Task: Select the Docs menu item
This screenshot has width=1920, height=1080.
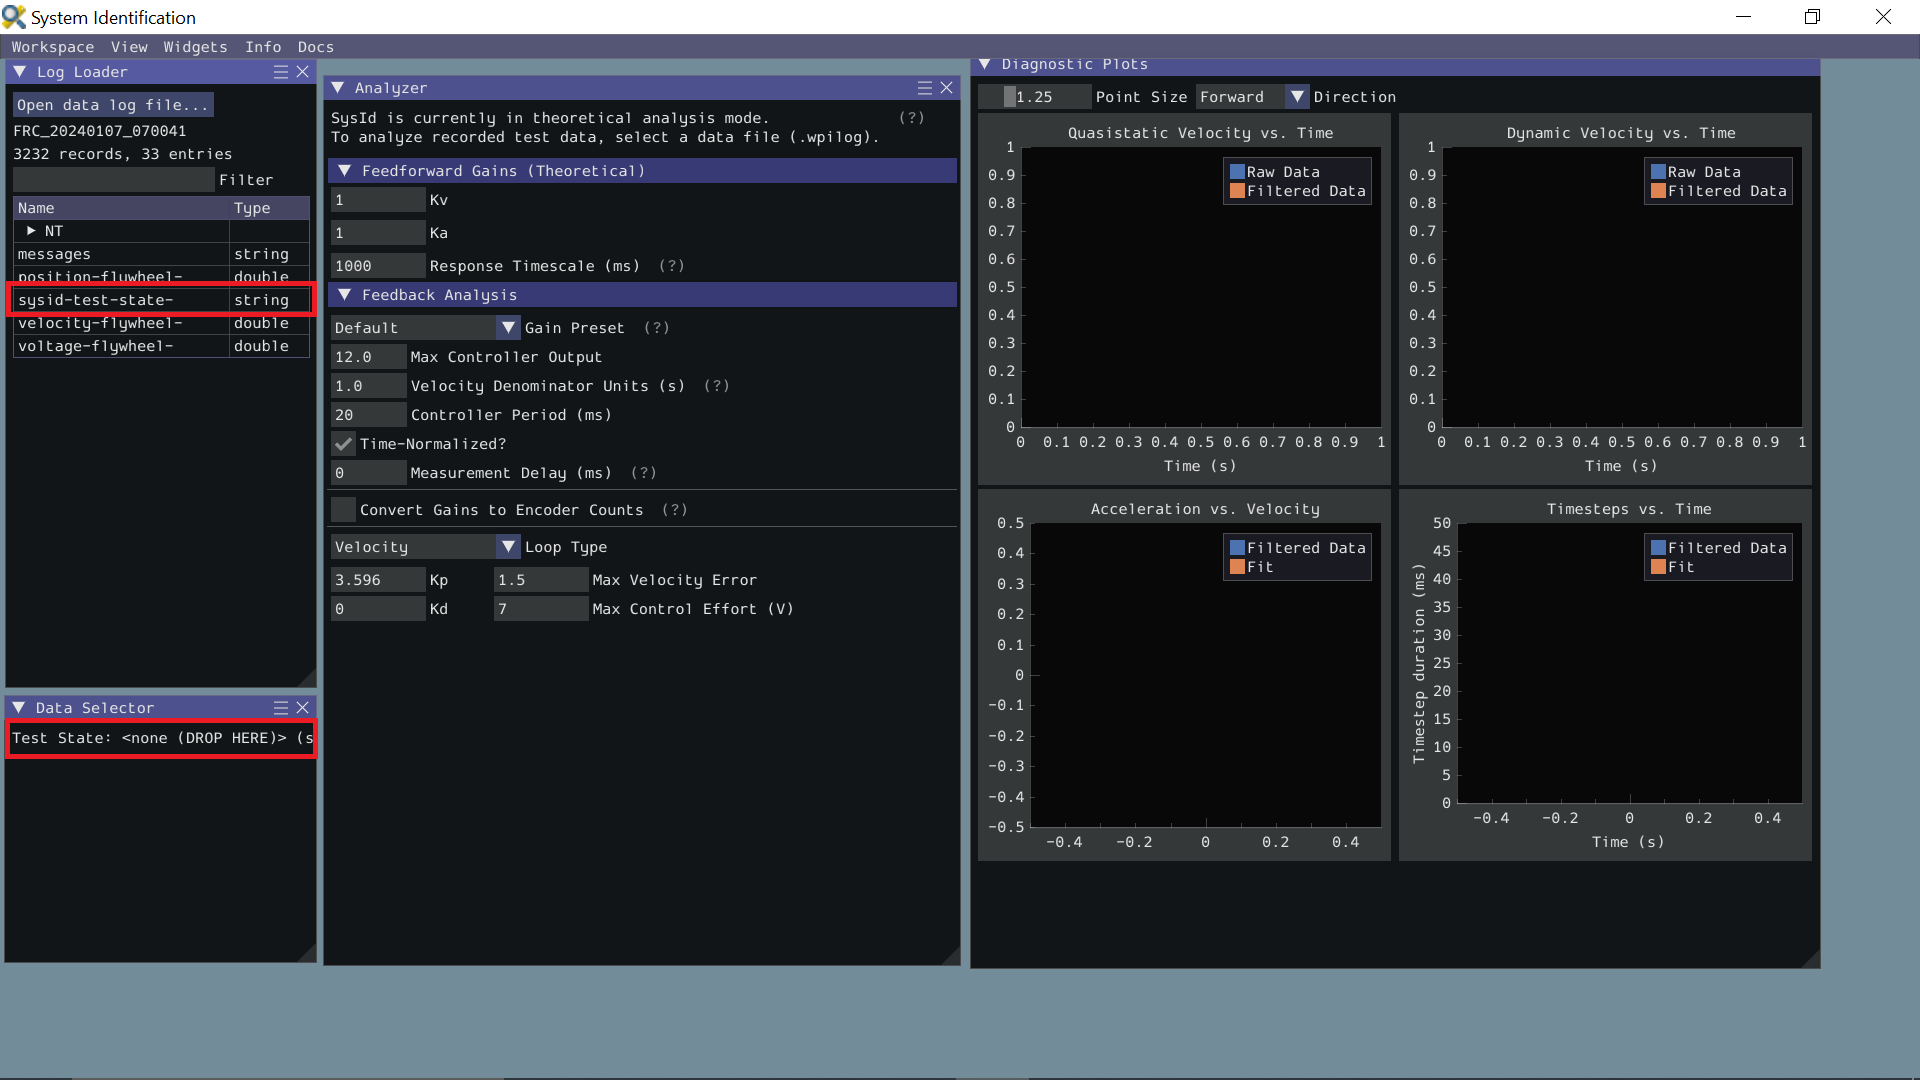Action: click(316, 46)
